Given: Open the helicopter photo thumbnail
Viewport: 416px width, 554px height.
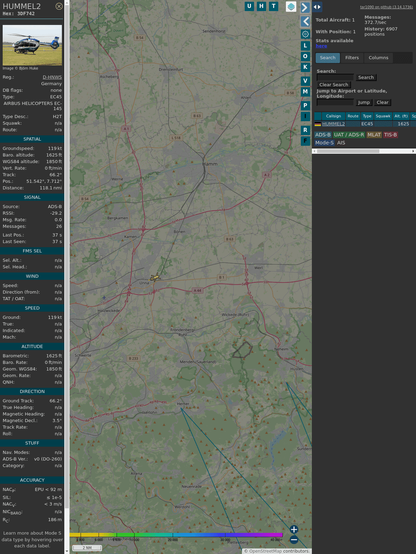Looking at the screenshot, I should point(32,45).
